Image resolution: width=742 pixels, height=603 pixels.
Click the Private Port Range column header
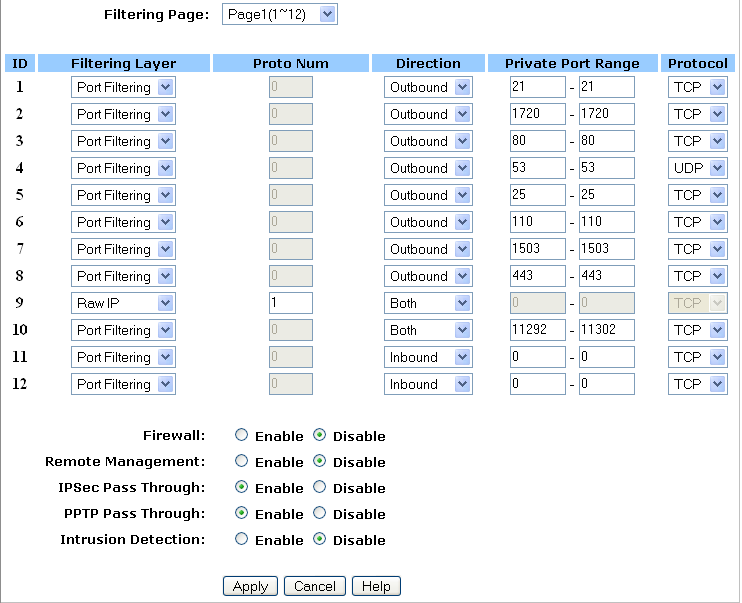(x=573, y=63)
